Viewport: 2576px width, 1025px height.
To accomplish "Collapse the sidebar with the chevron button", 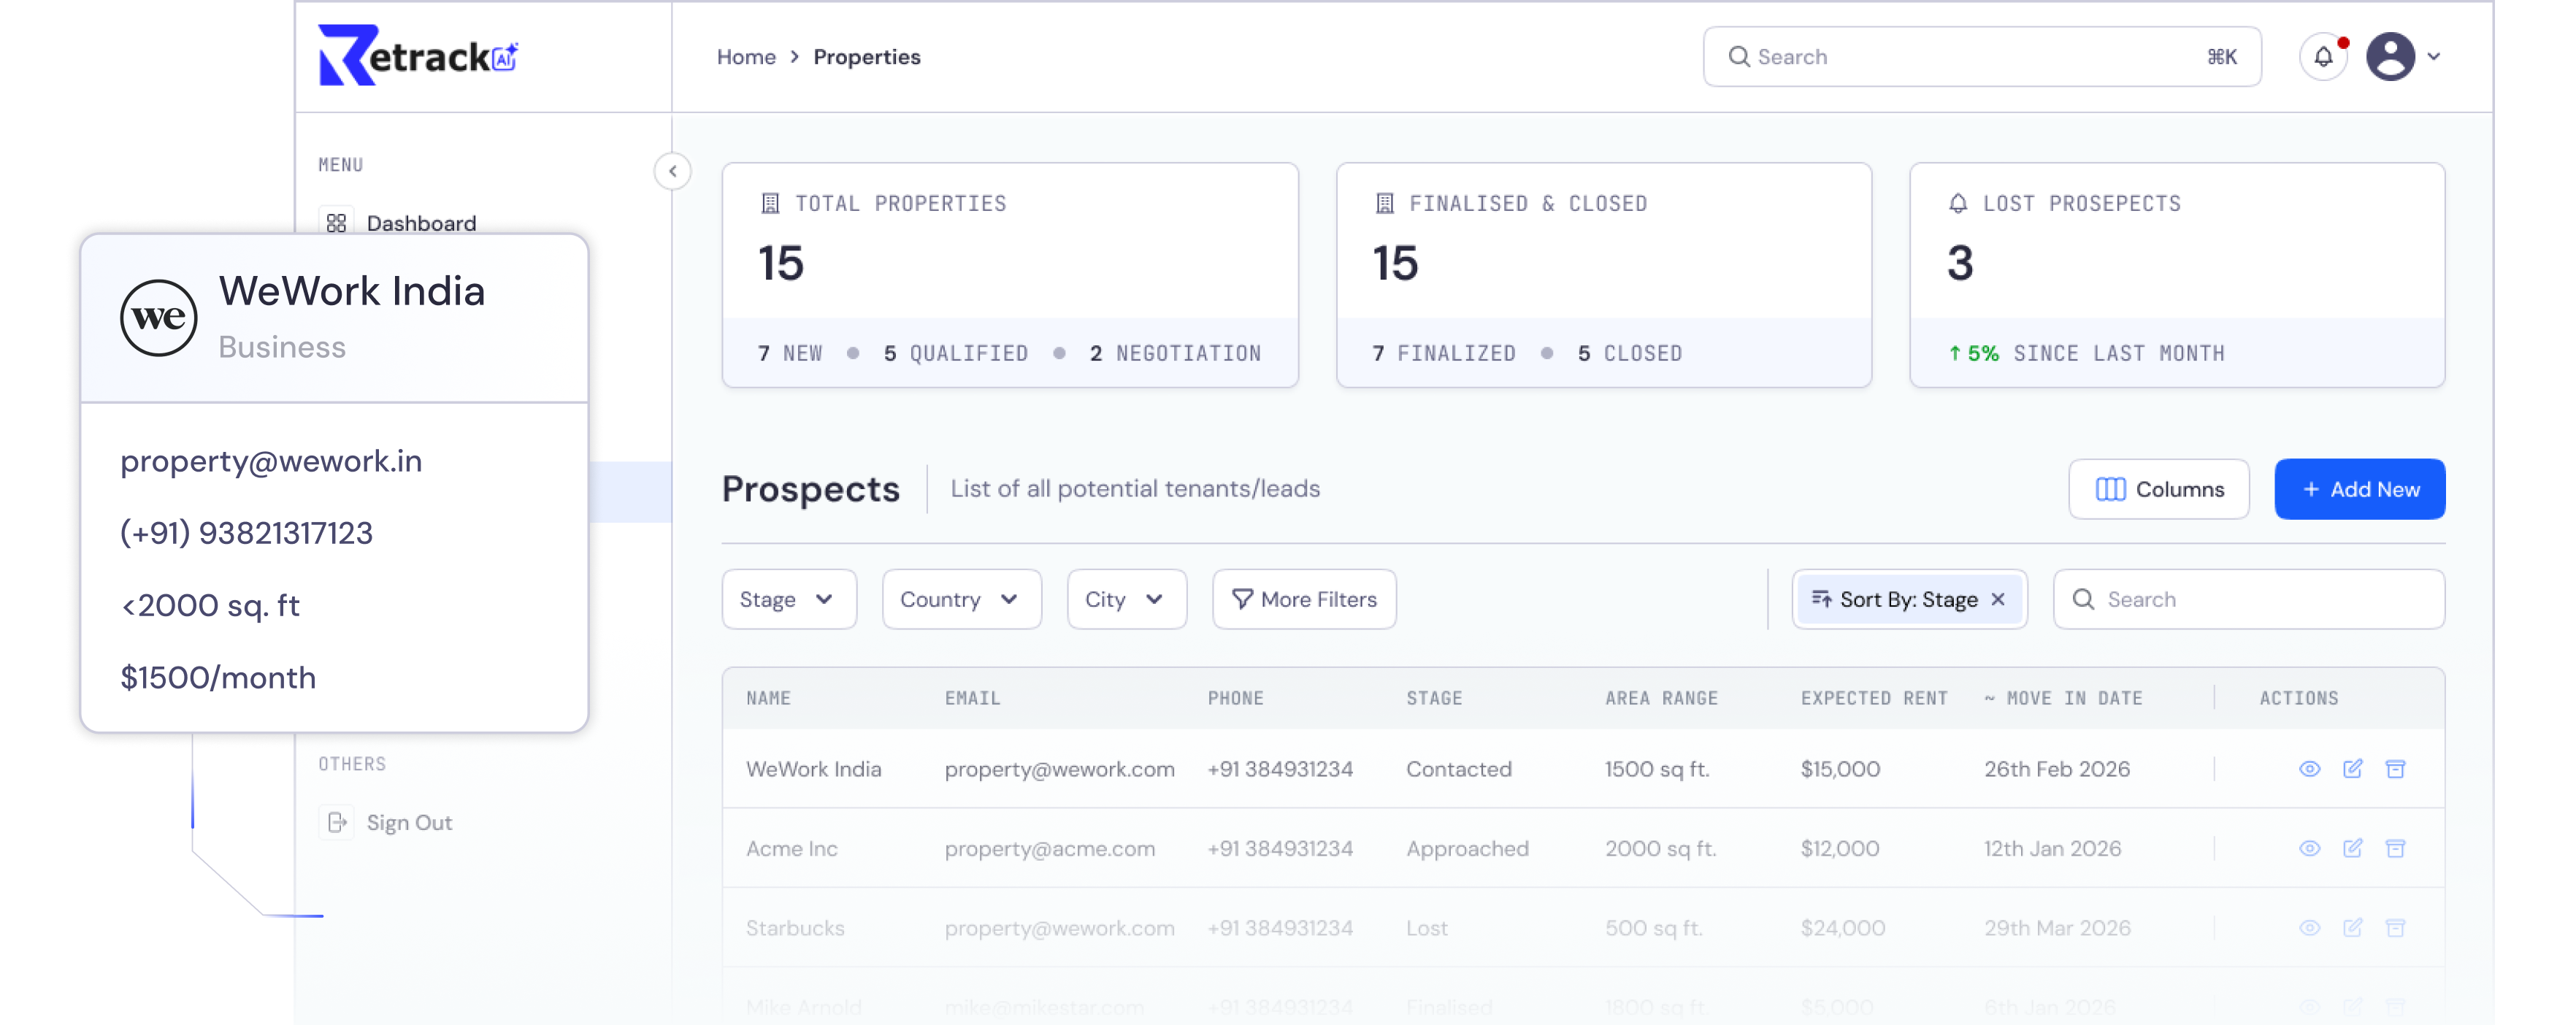I will point(673,171).
